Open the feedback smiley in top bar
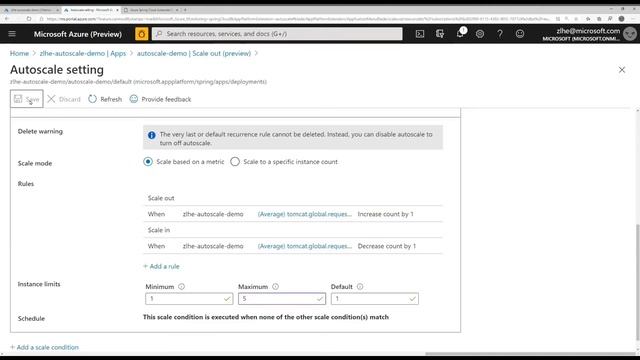Screen dimensions: 640x360 [520, 34]
